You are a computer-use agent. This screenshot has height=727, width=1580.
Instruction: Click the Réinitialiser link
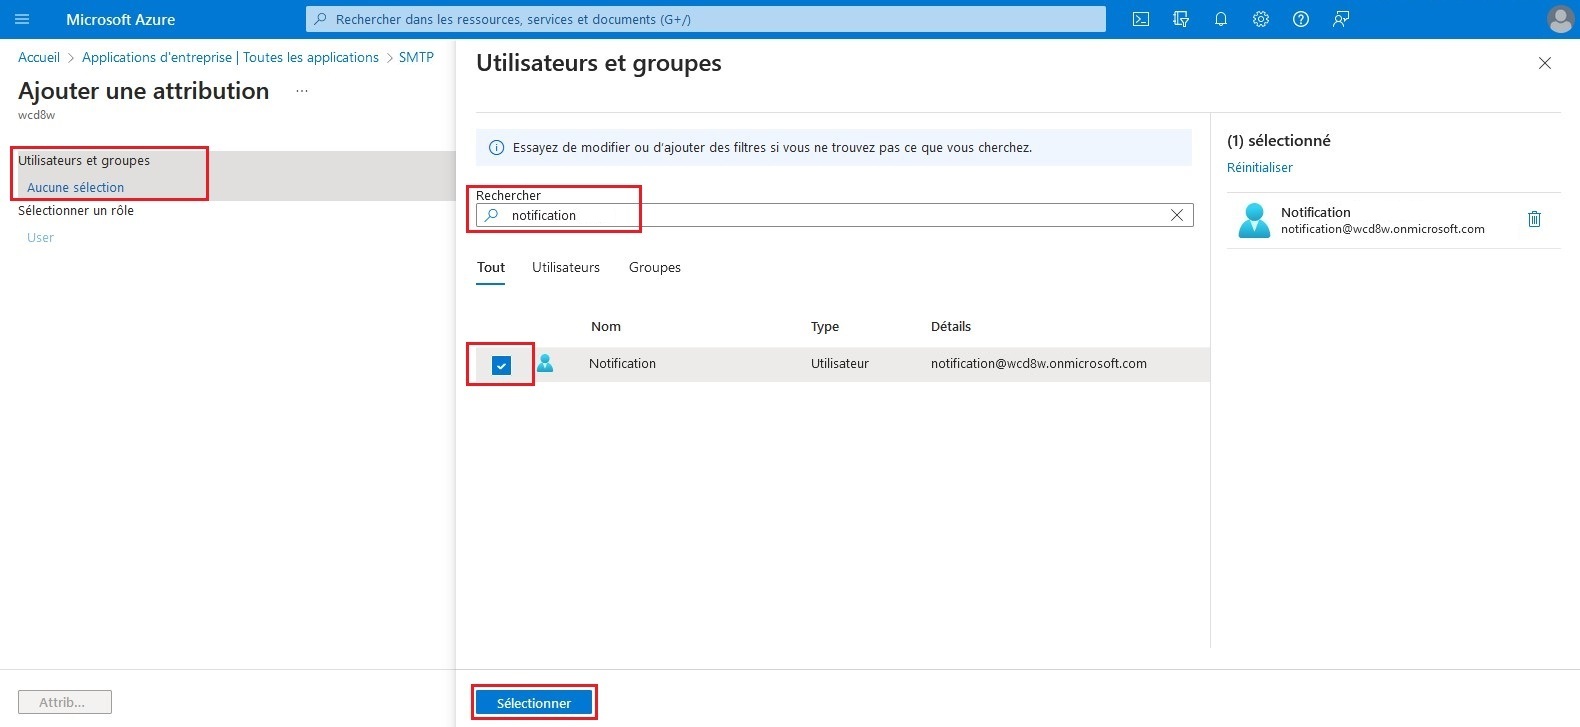(x=1260, y=168)
